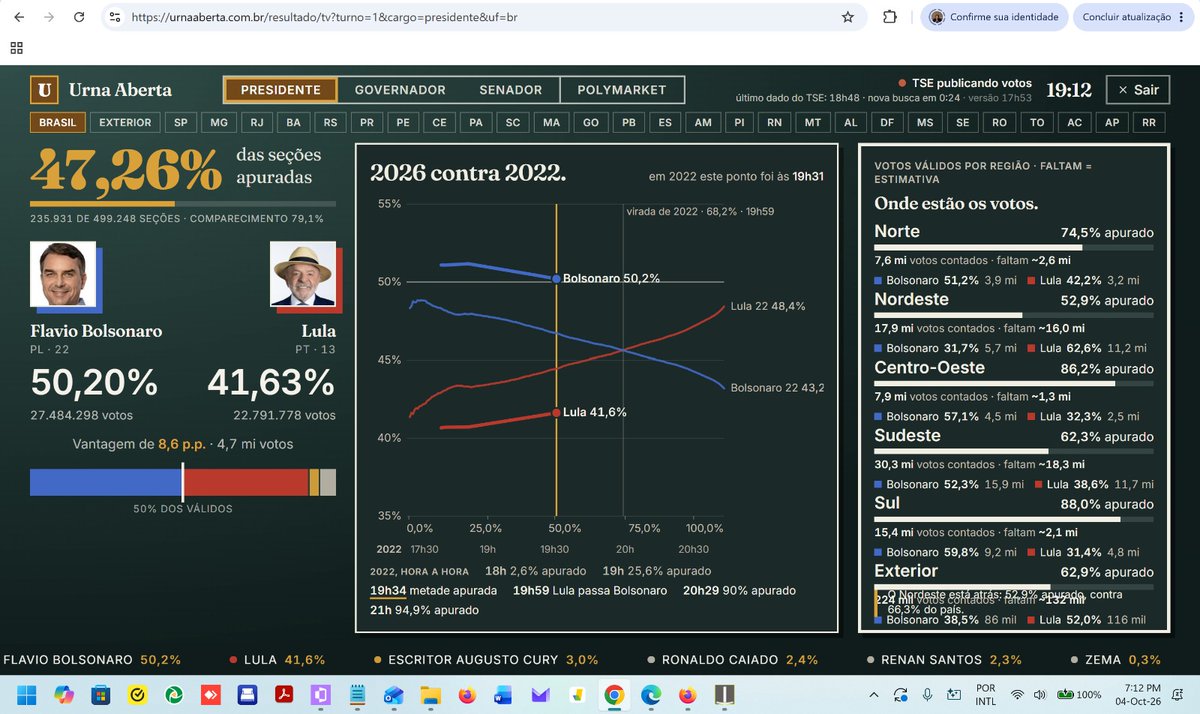
Task: Click the Norte apurado progress bar
Action: click(x=1014, y=246)
